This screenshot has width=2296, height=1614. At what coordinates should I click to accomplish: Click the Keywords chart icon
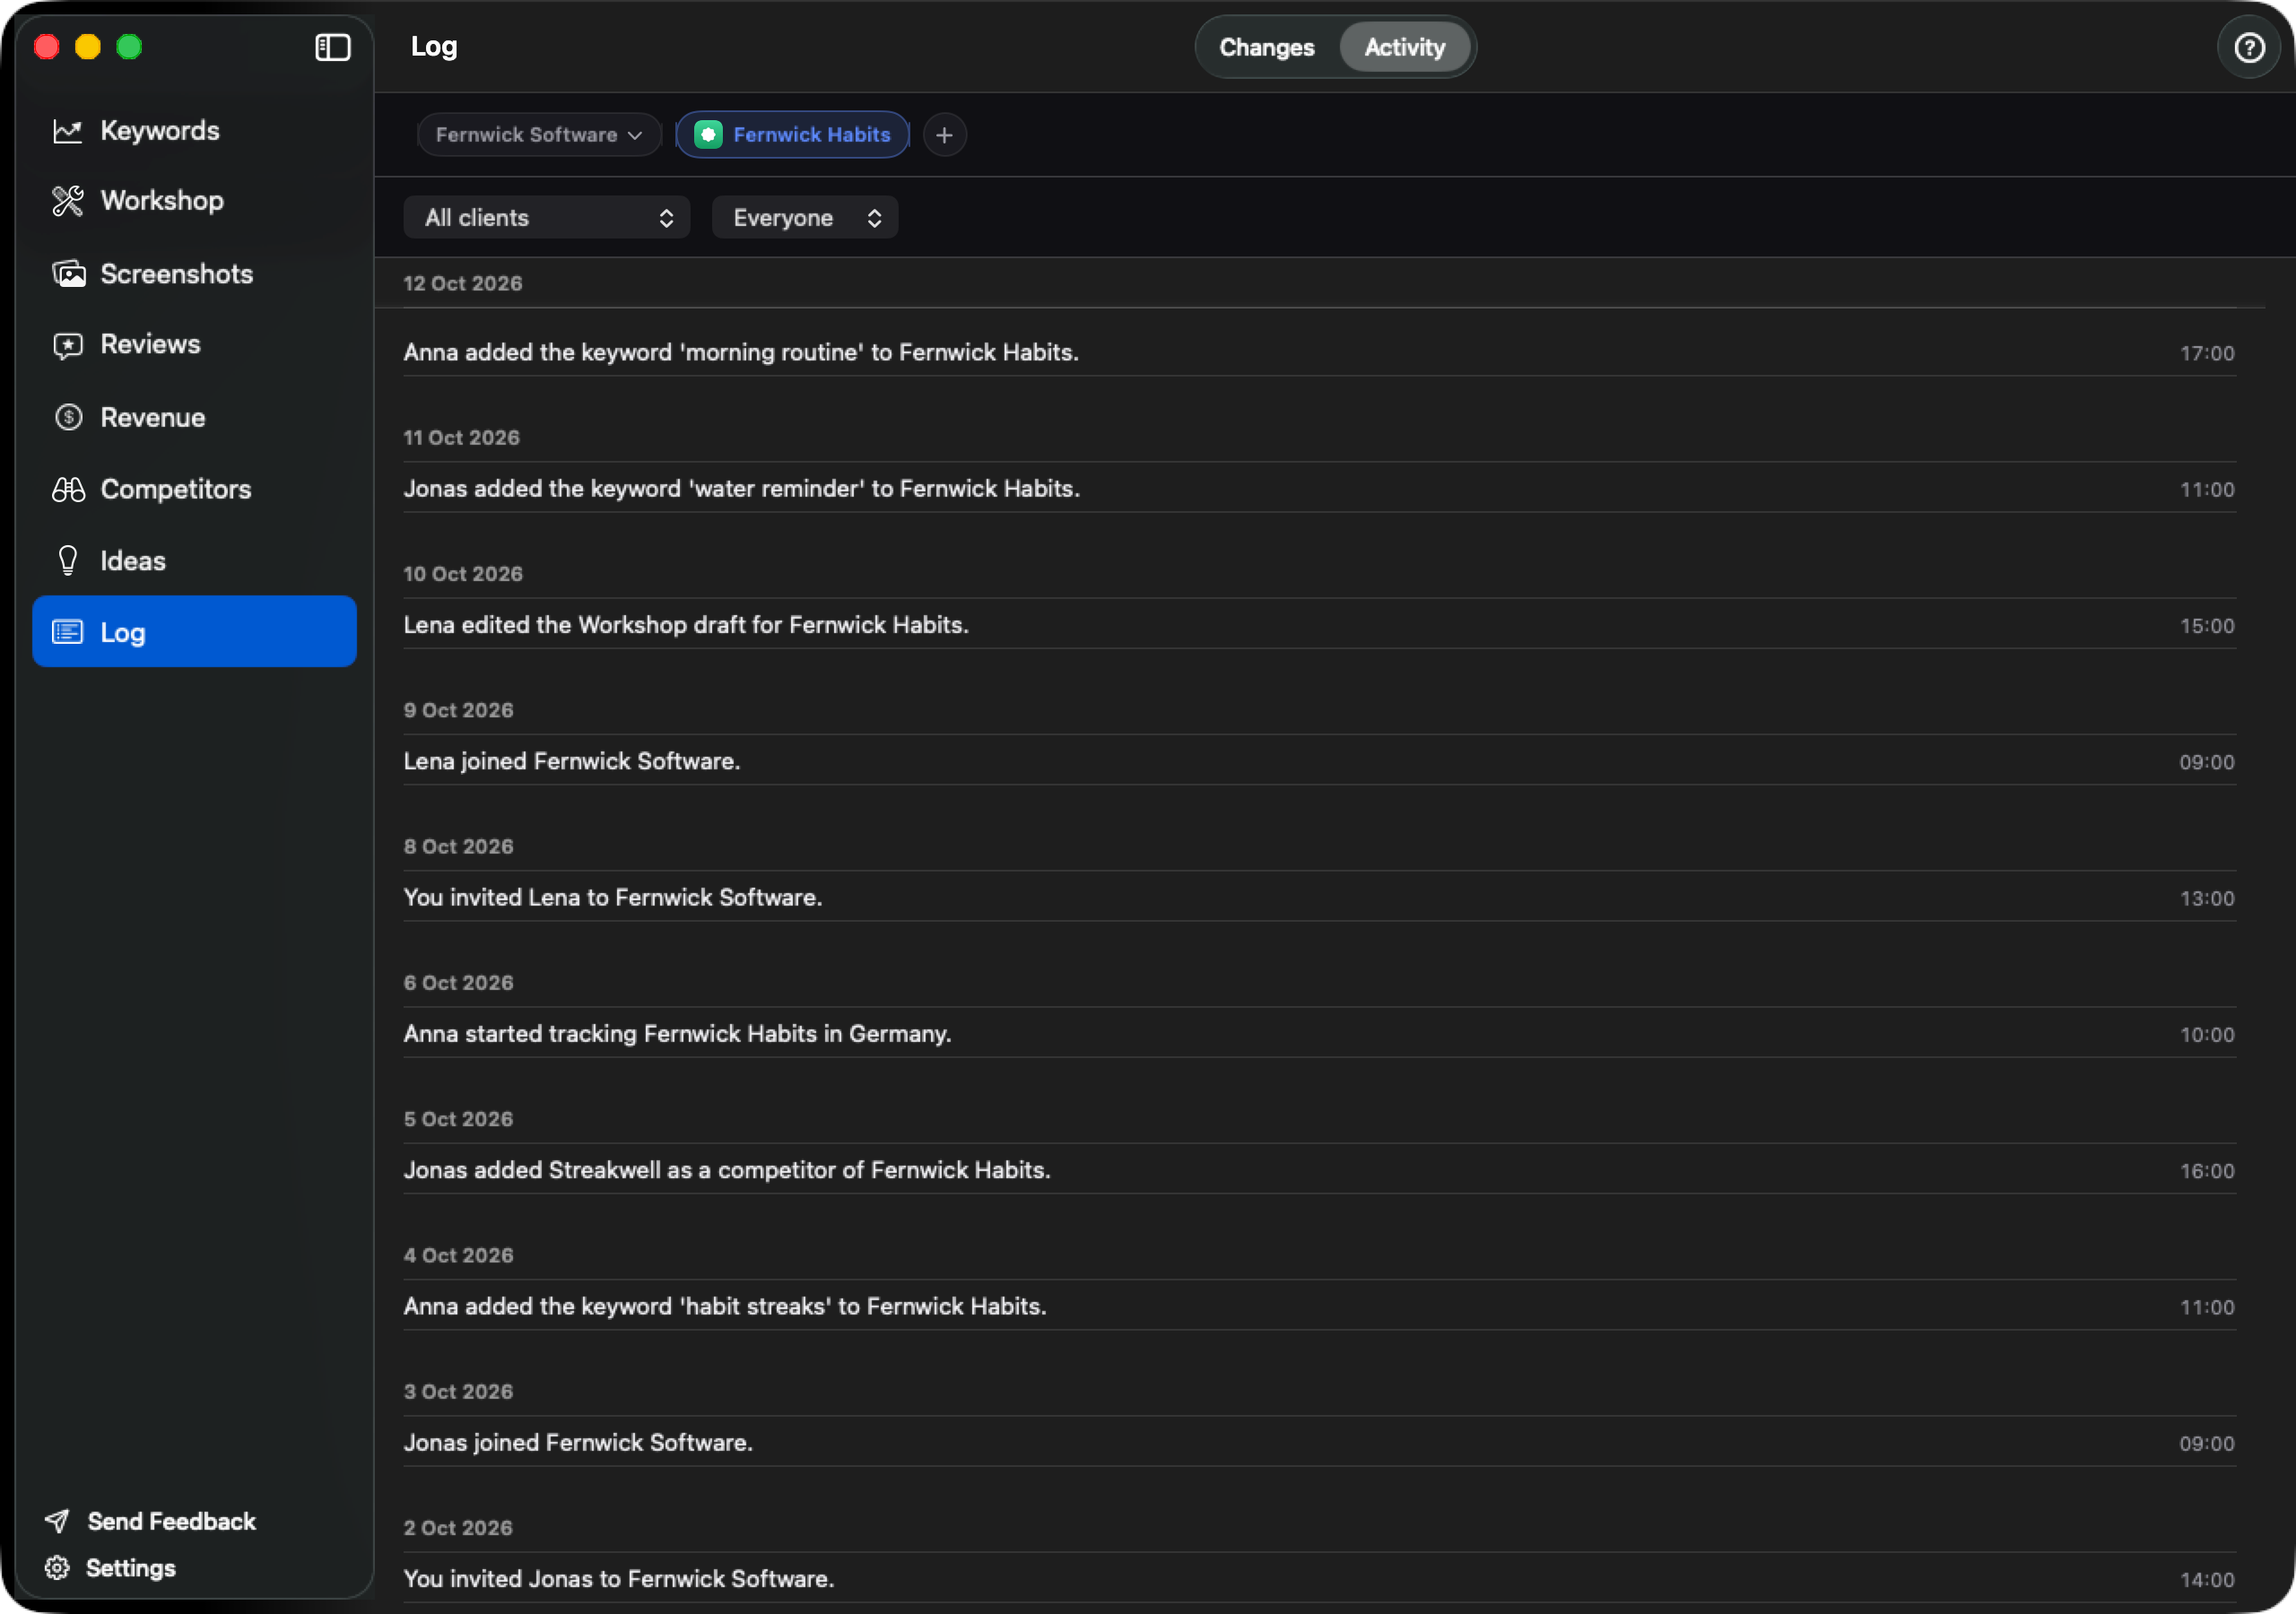(67, 131)
